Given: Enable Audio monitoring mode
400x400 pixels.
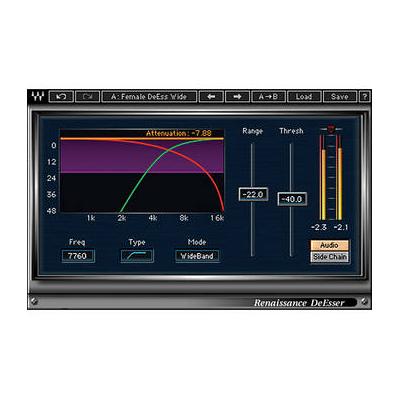Looking at the screenshot, I should click(330, 245).
